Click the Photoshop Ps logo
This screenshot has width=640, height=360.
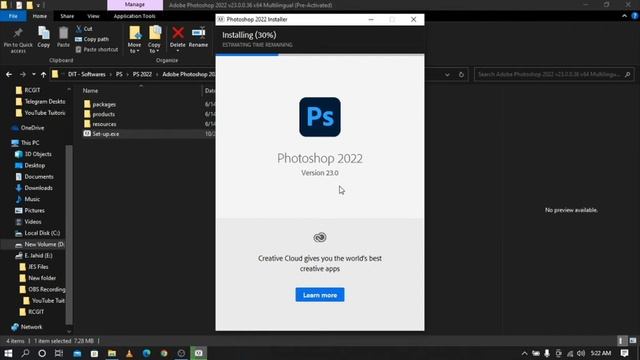tap(320, 117)
